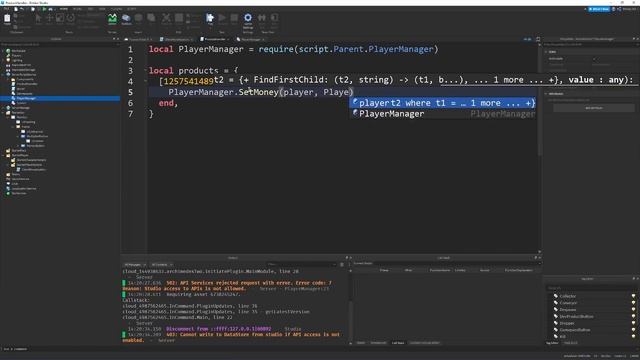Select the Teams service in Explorer
Screen dimensions: 640x360
16,174
